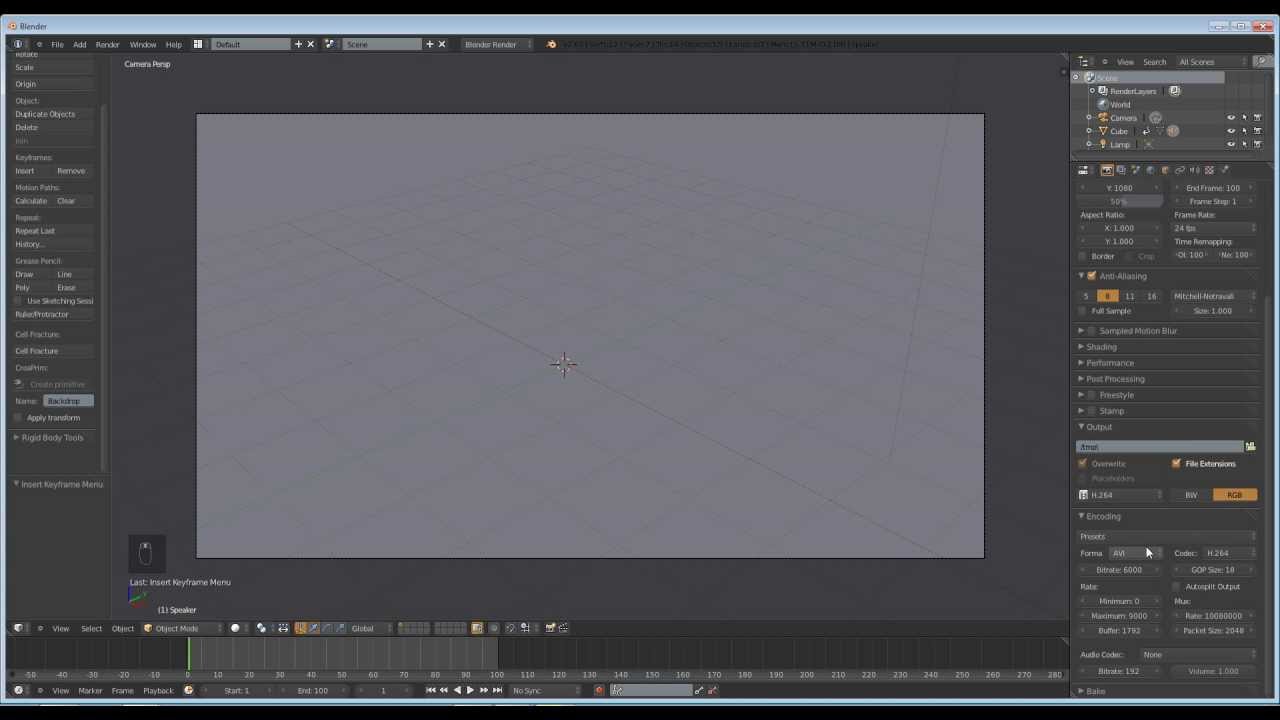
Task: Open the Help menu
Action: [x=173, y=44]
